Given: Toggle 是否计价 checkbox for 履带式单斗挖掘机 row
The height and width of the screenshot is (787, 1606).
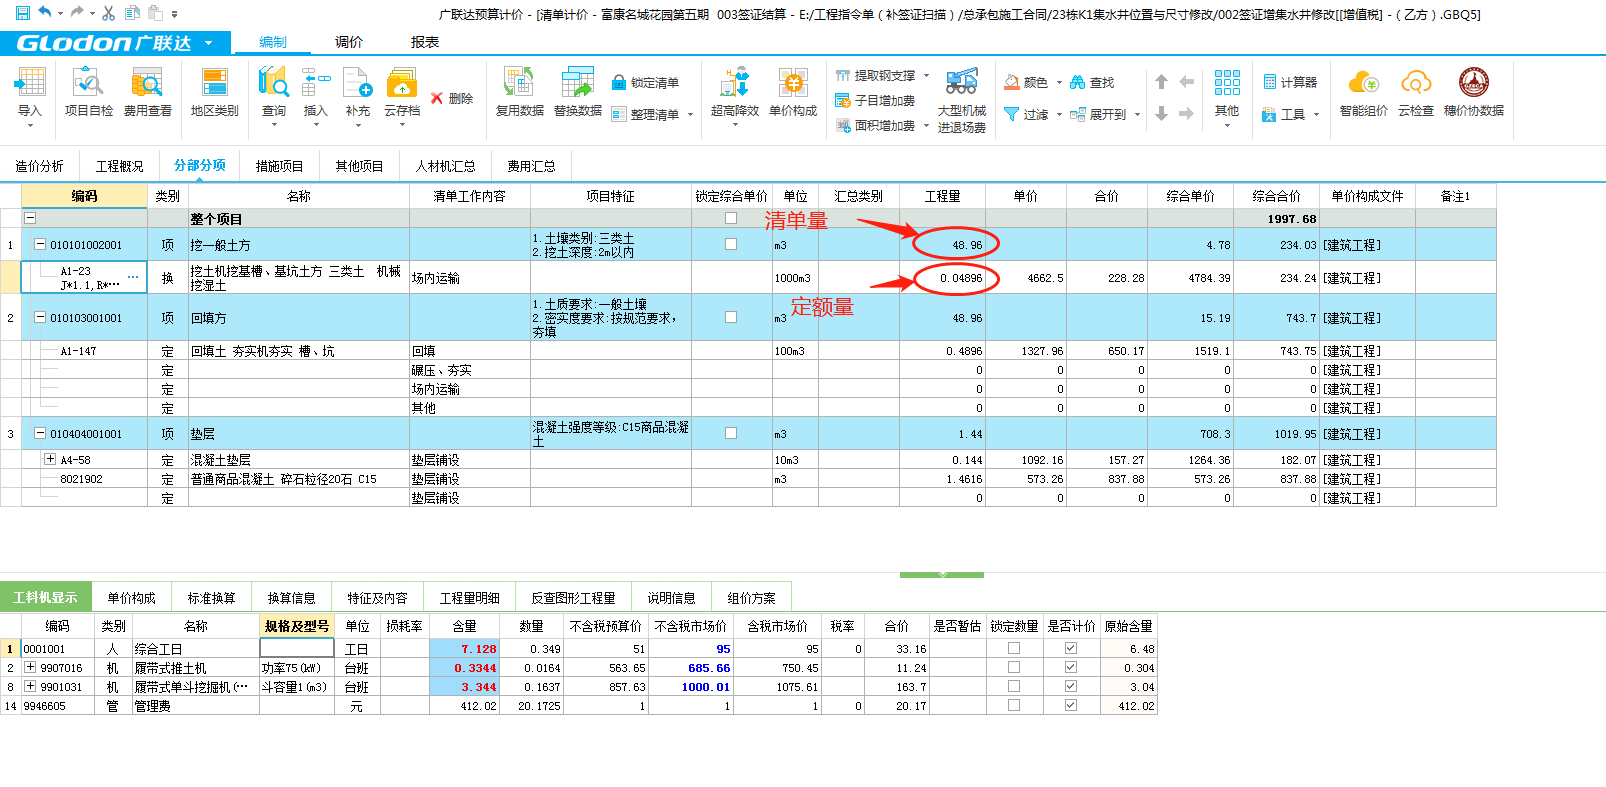Looking at the screenshot, I should [1071, 686].
